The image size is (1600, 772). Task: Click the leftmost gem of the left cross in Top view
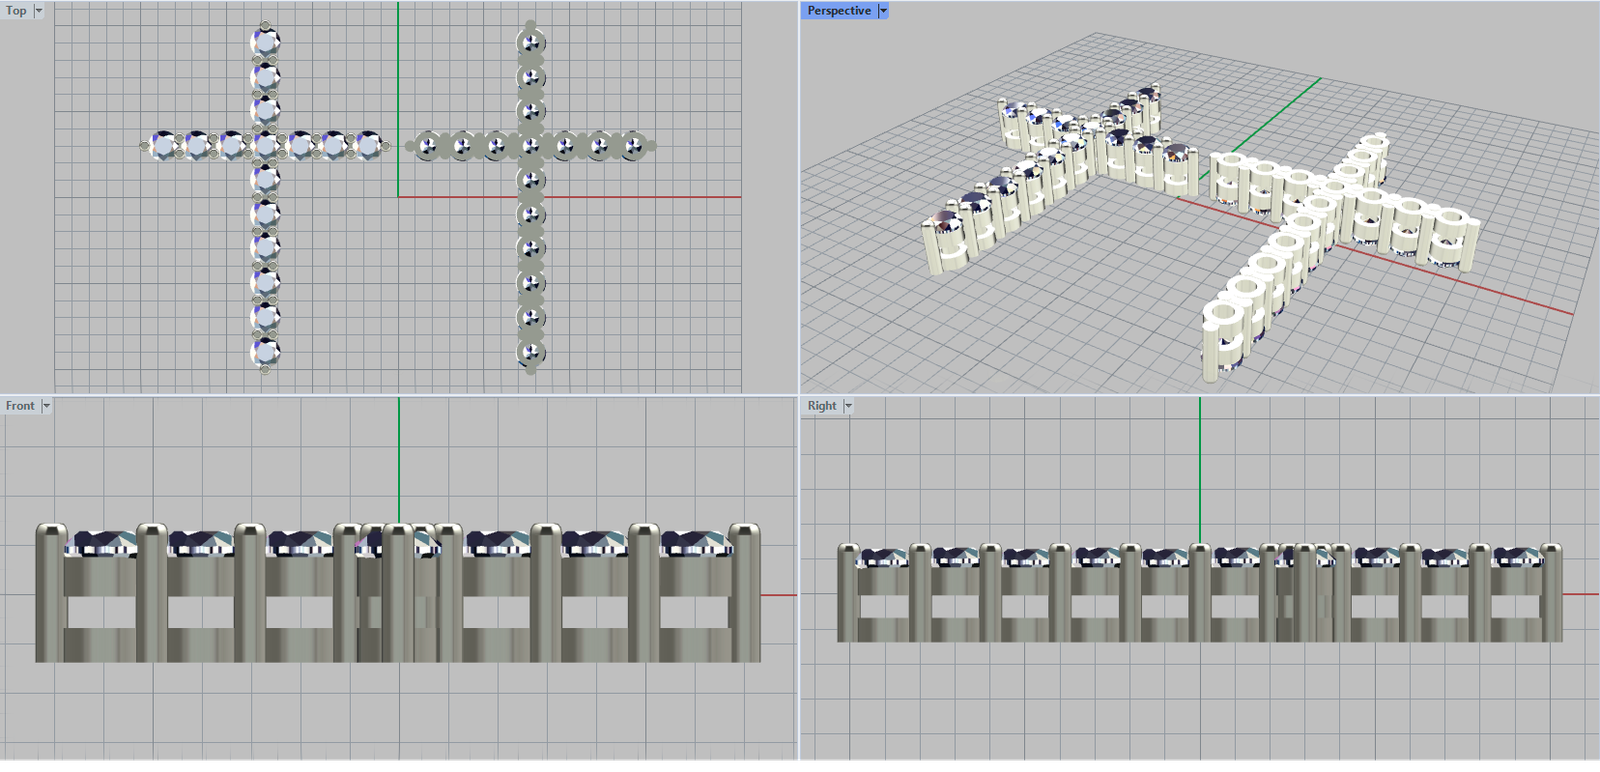click(x=163, y=146)
